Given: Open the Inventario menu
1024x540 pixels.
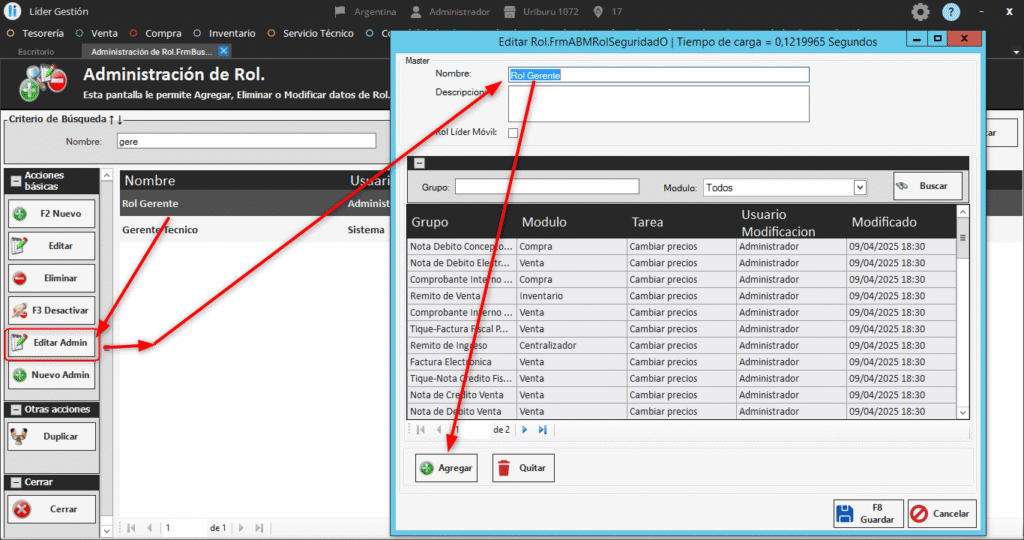Looking at the screenshot, I should (x=227, y=33).
